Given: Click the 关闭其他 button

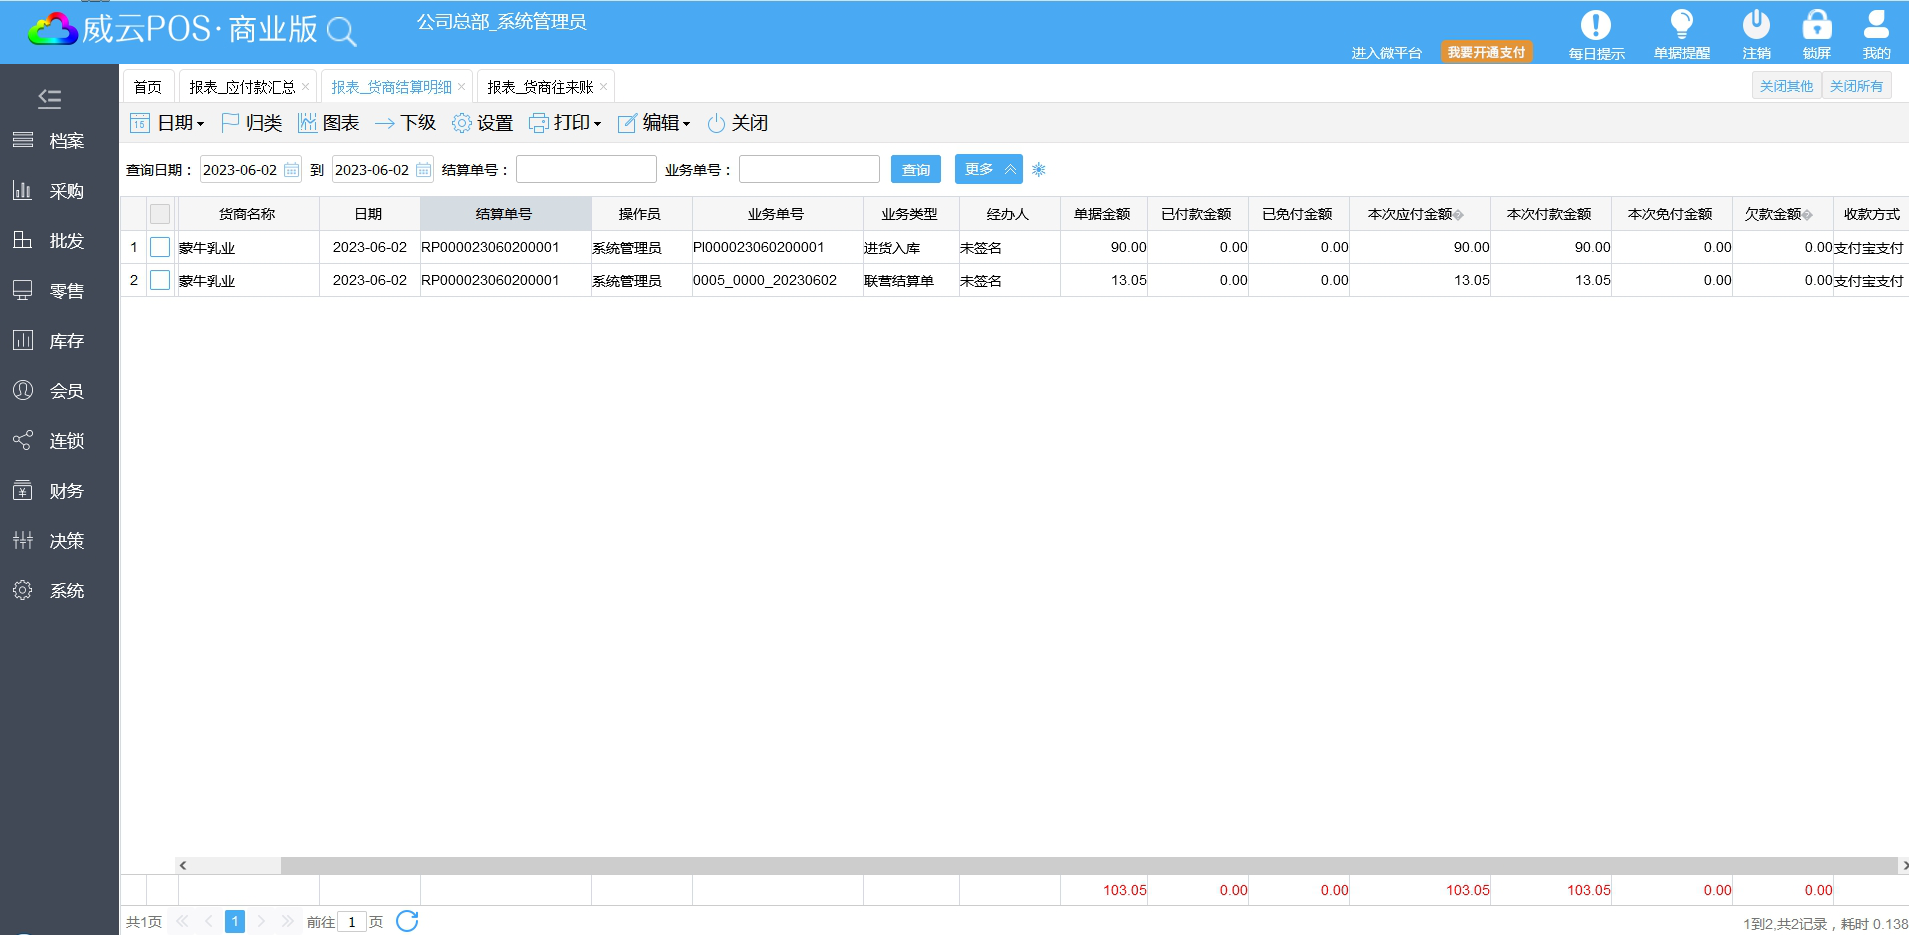Looking at the screenshot, I should (x=1786, y=86).
